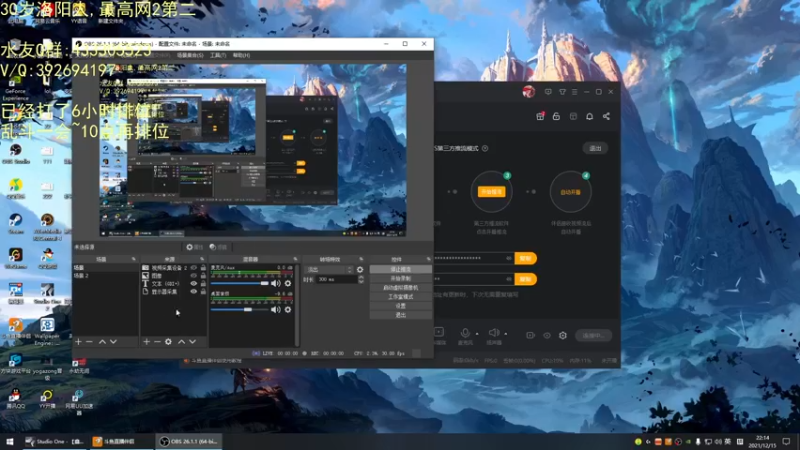This screenshot has width=800, height=450.
Task: Move the source up in the list
Action: pyautogui.click(x=181, y=341)
